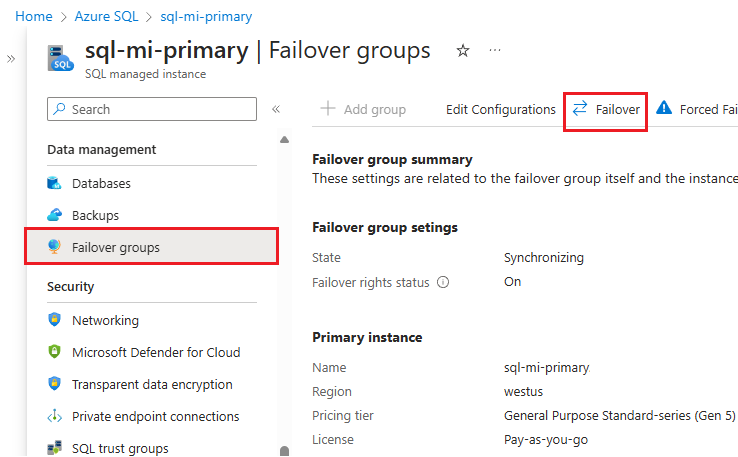
Task: Open Microsoft Defender for Cloud shield icon
Action: click(55, 352)
